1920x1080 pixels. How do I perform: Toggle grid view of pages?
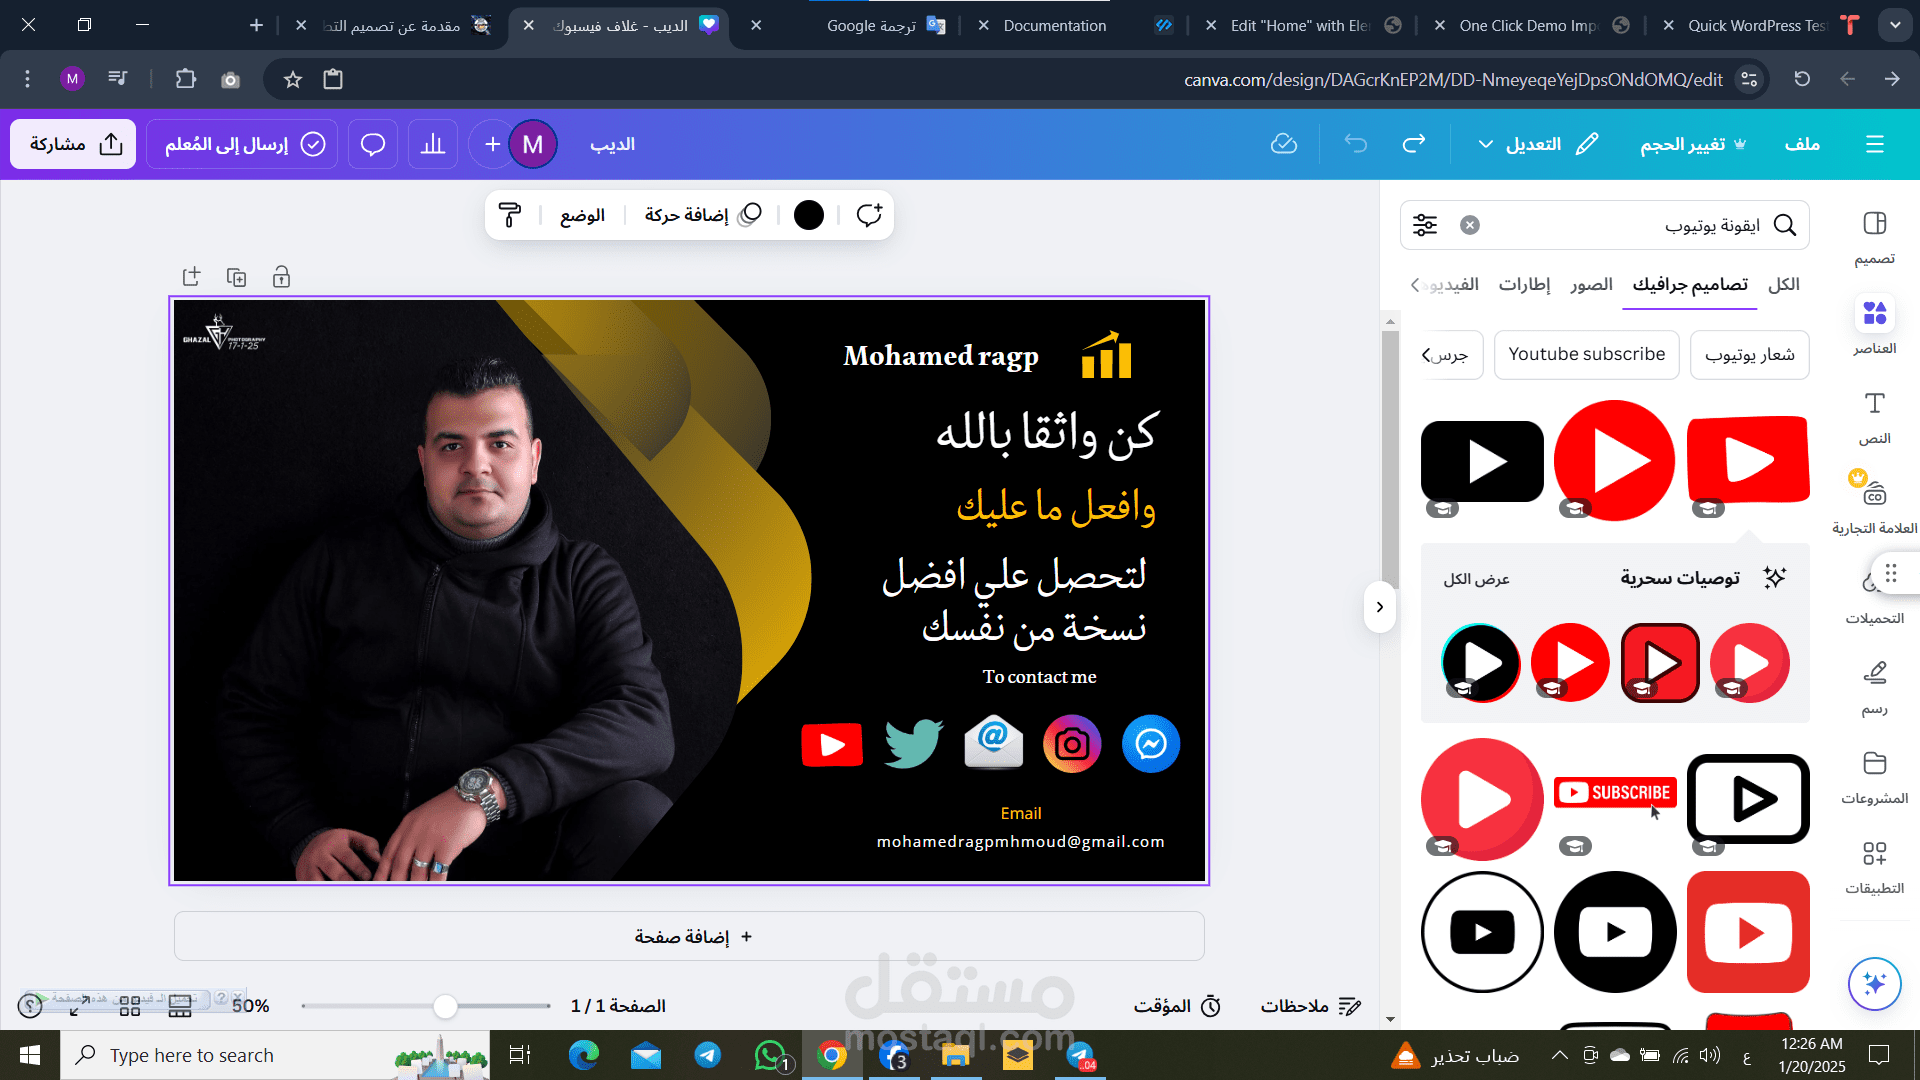[130, 1006]
